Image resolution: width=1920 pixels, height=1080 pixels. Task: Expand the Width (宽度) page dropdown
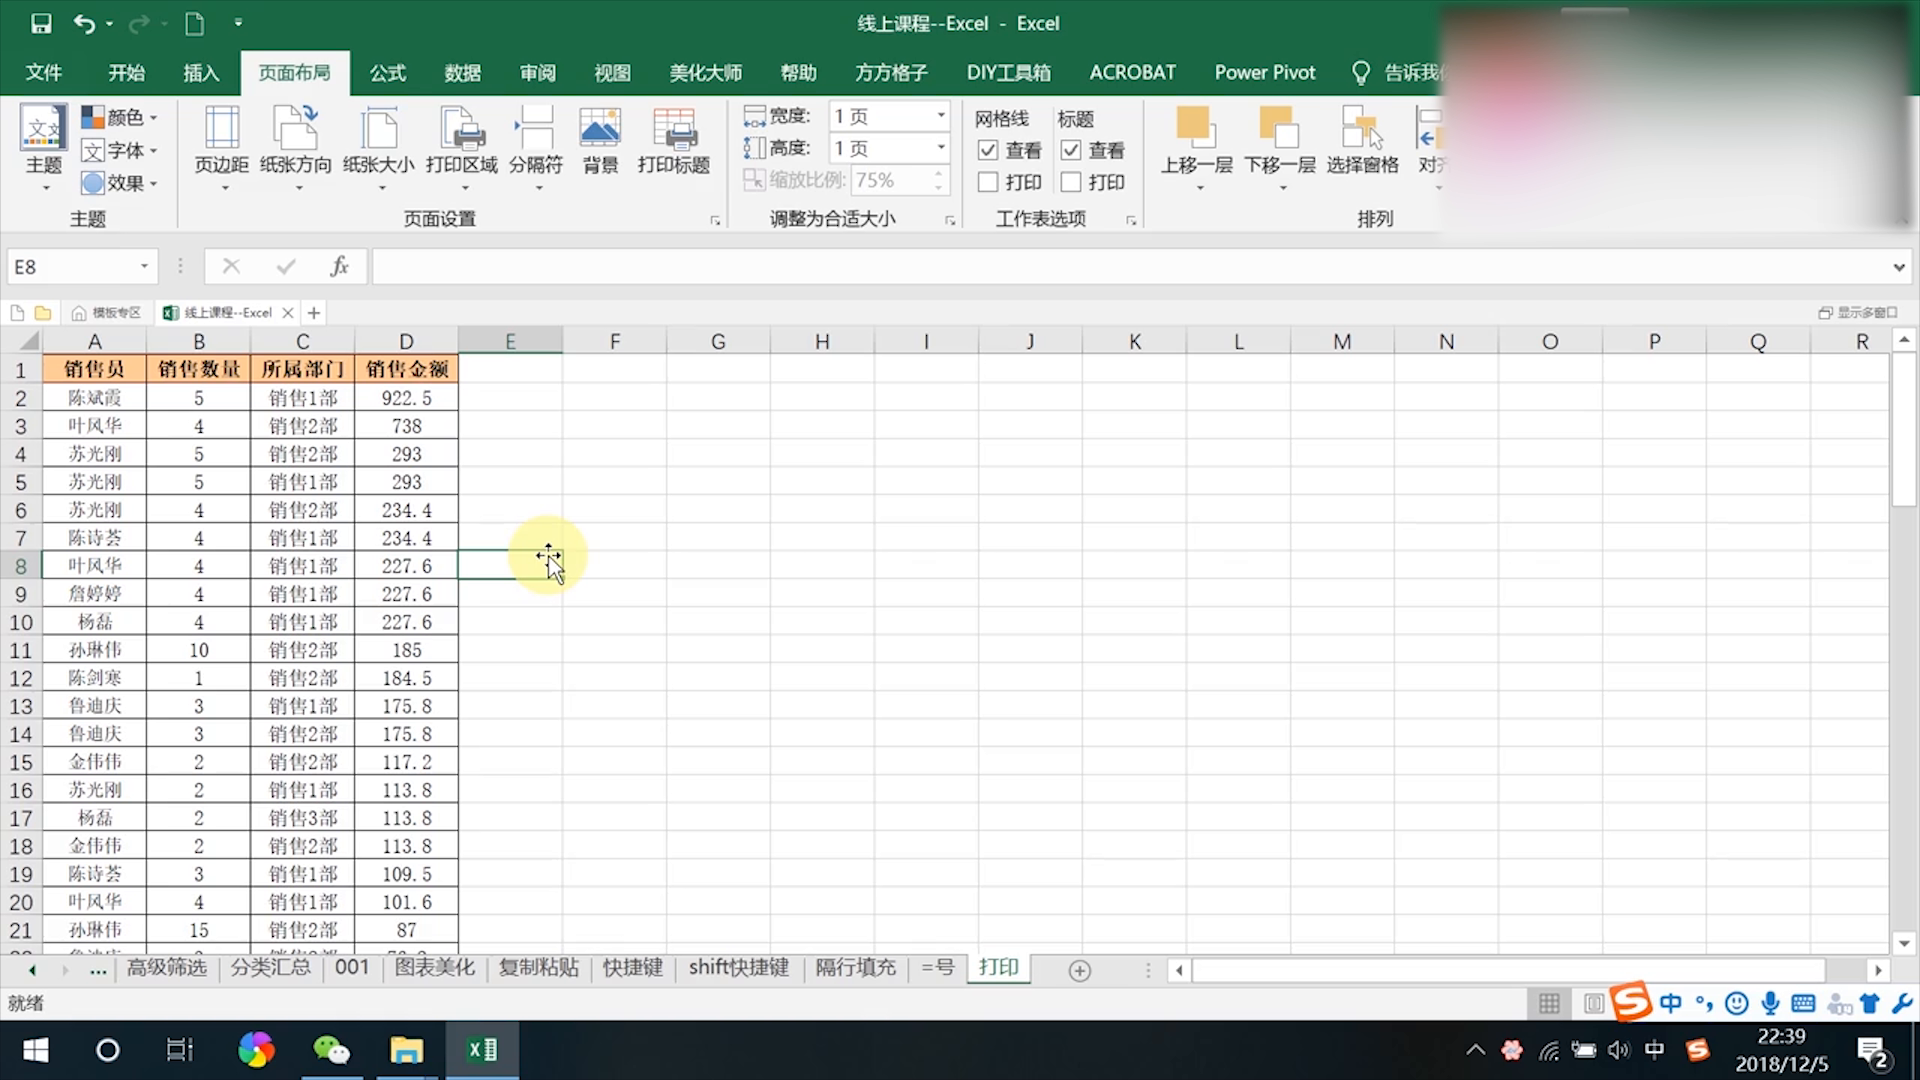[x=940, y=116]
